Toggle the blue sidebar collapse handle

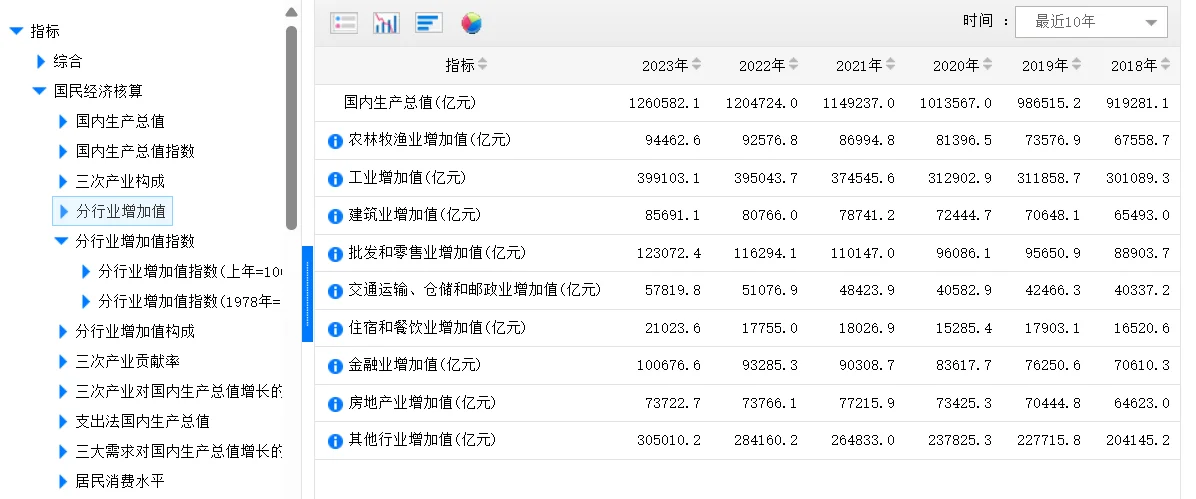pyautogui.click(x=307, y=294)
